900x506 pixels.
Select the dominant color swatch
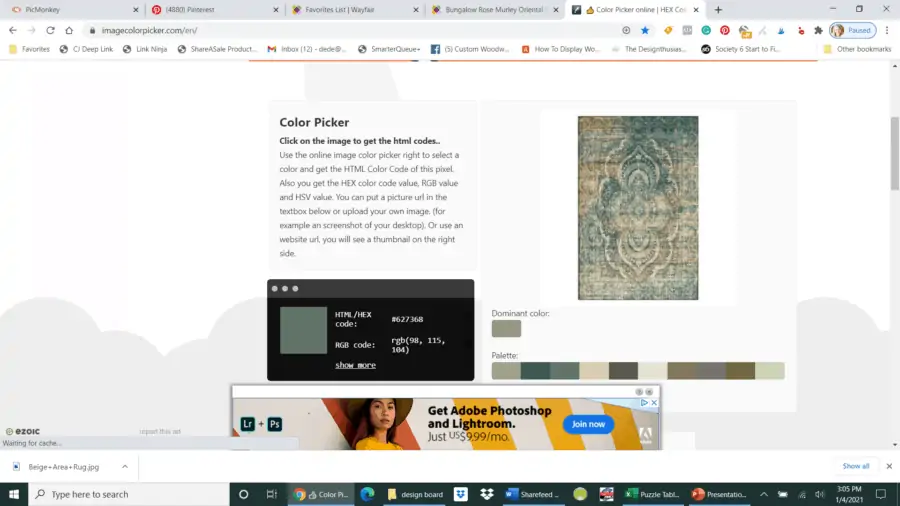pyautogui.click(x=506, y=328)
